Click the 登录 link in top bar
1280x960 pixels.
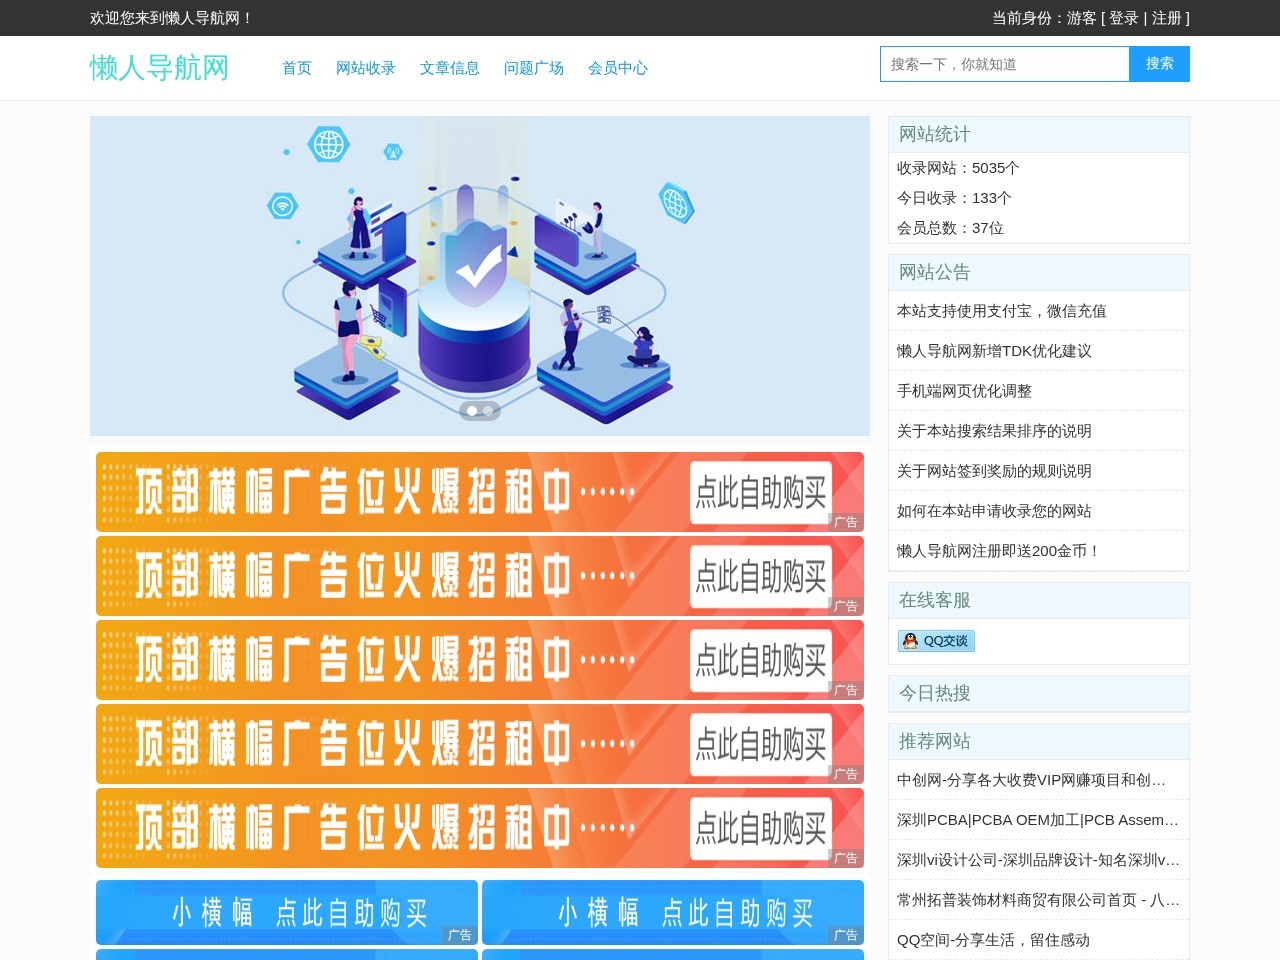point(1124,18)
